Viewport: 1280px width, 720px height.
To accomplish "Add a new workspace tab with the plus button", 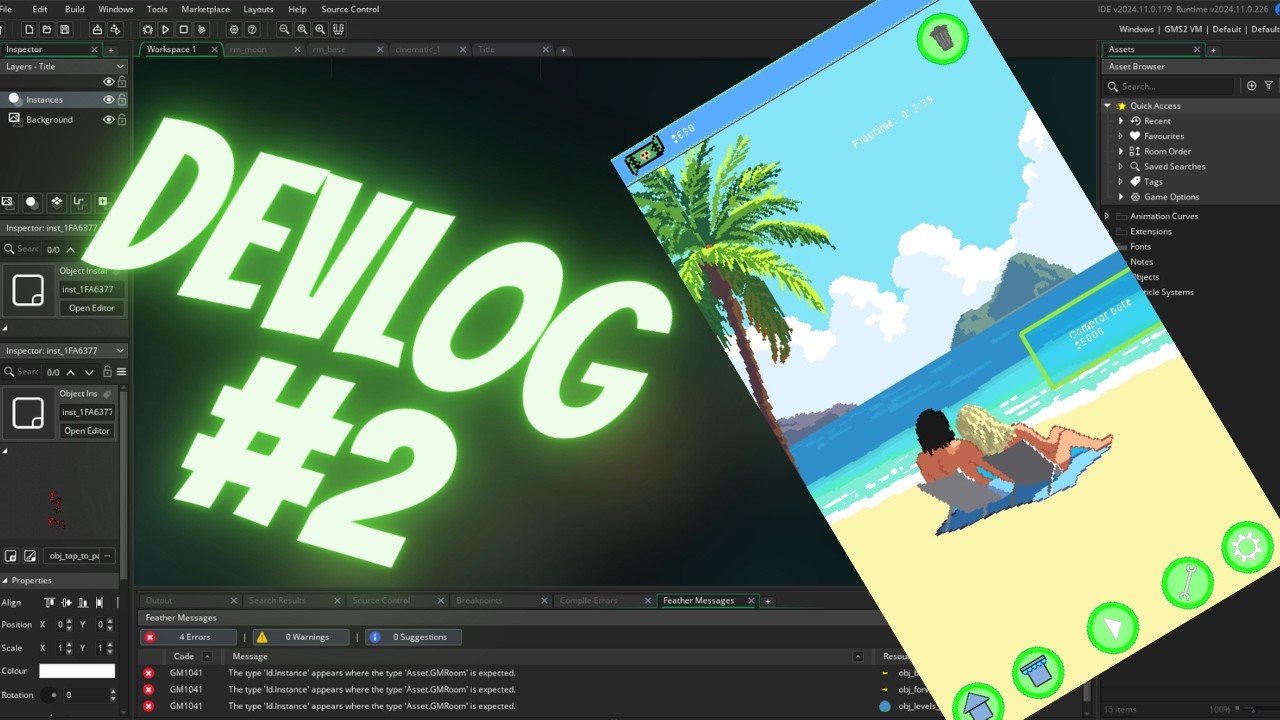I will click(564, 50).
